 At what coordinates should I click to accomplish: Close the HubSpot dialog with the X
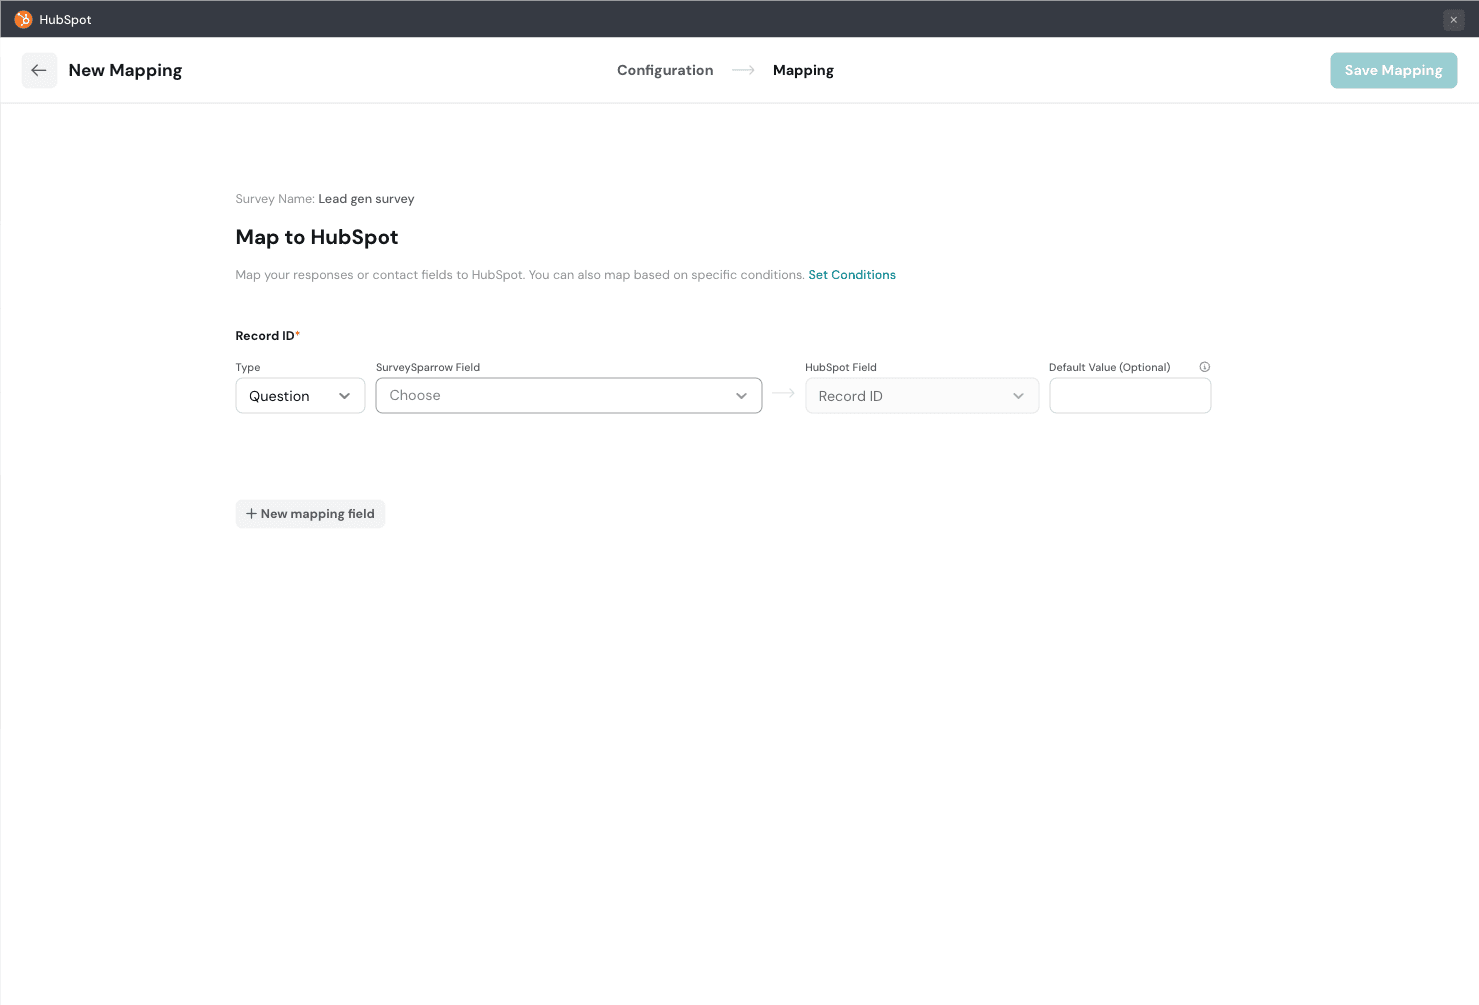point(1453,20)
